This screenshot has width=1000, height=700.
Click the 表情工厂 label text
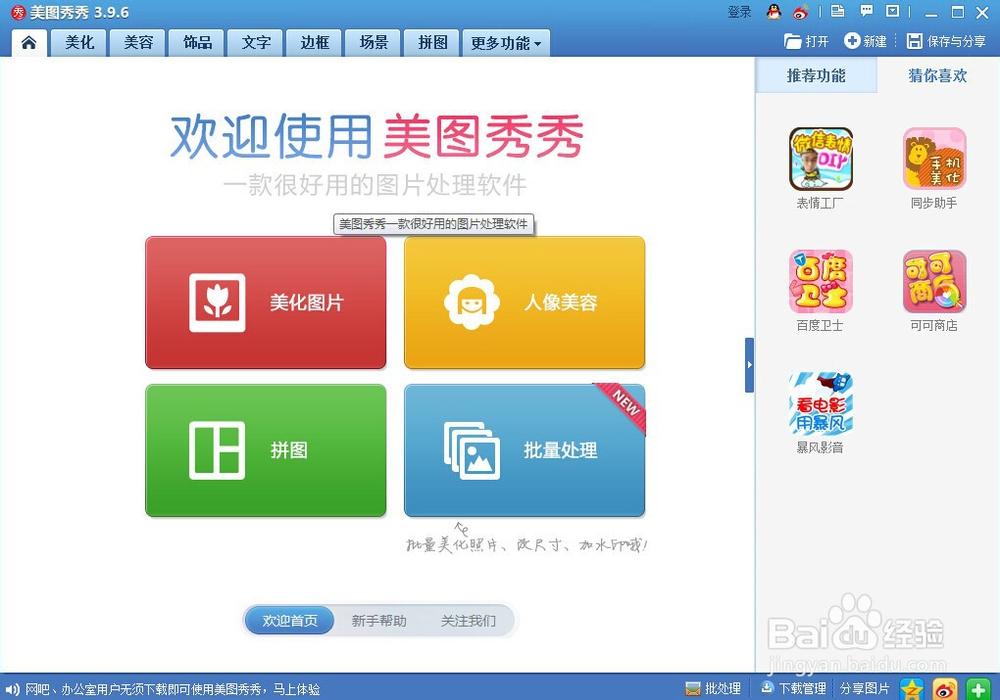pos(820,203)
